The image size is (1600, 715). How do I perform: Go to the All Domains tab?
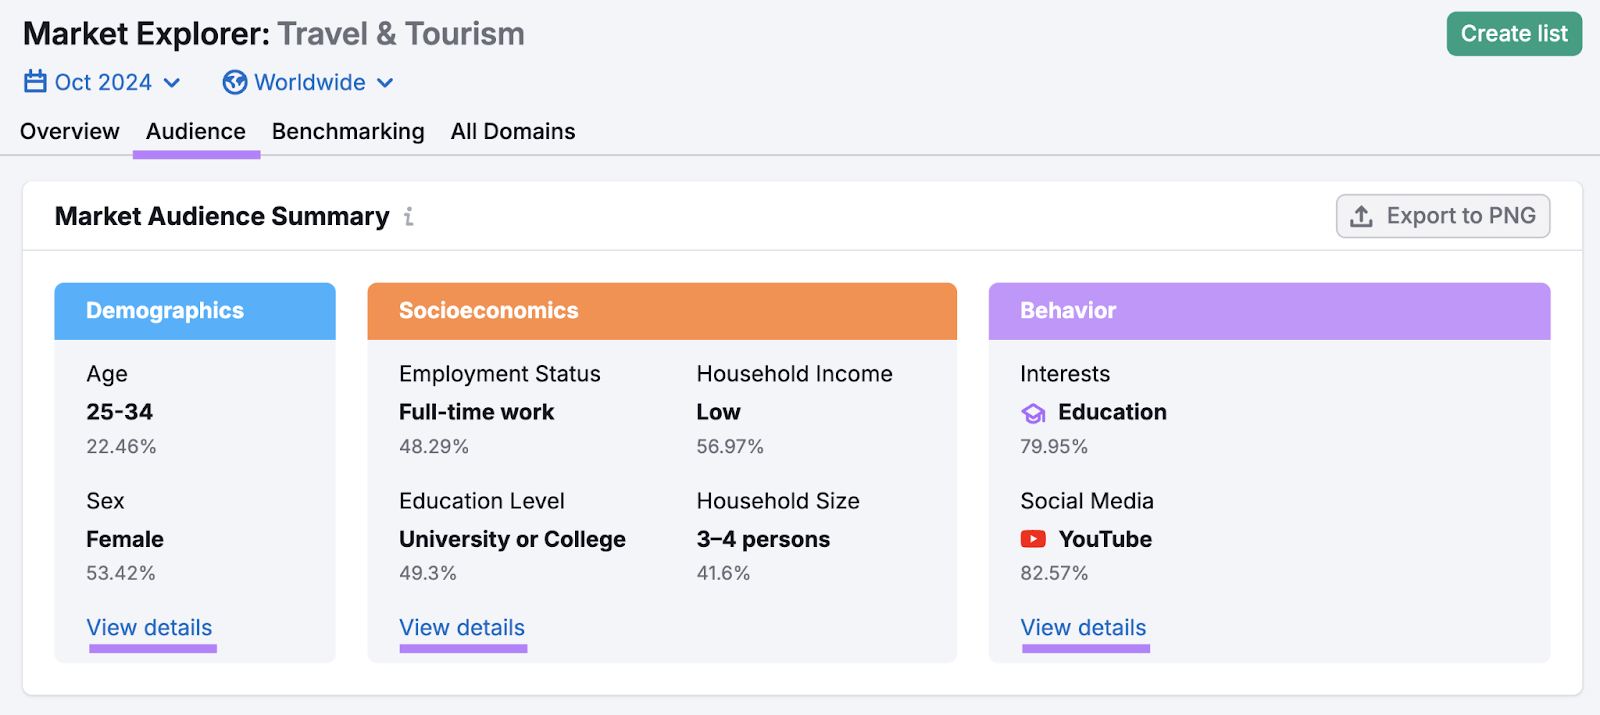513,131
